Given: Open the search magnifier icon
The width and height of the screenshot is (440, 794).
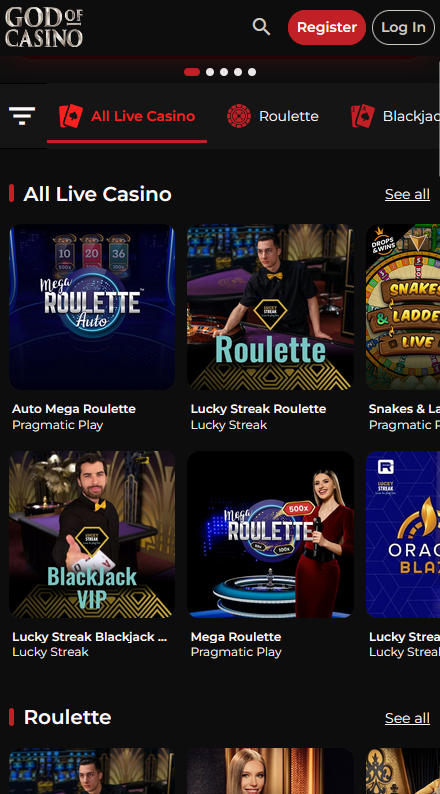Looking at the screenshot, I should click(x=261, y=26).
